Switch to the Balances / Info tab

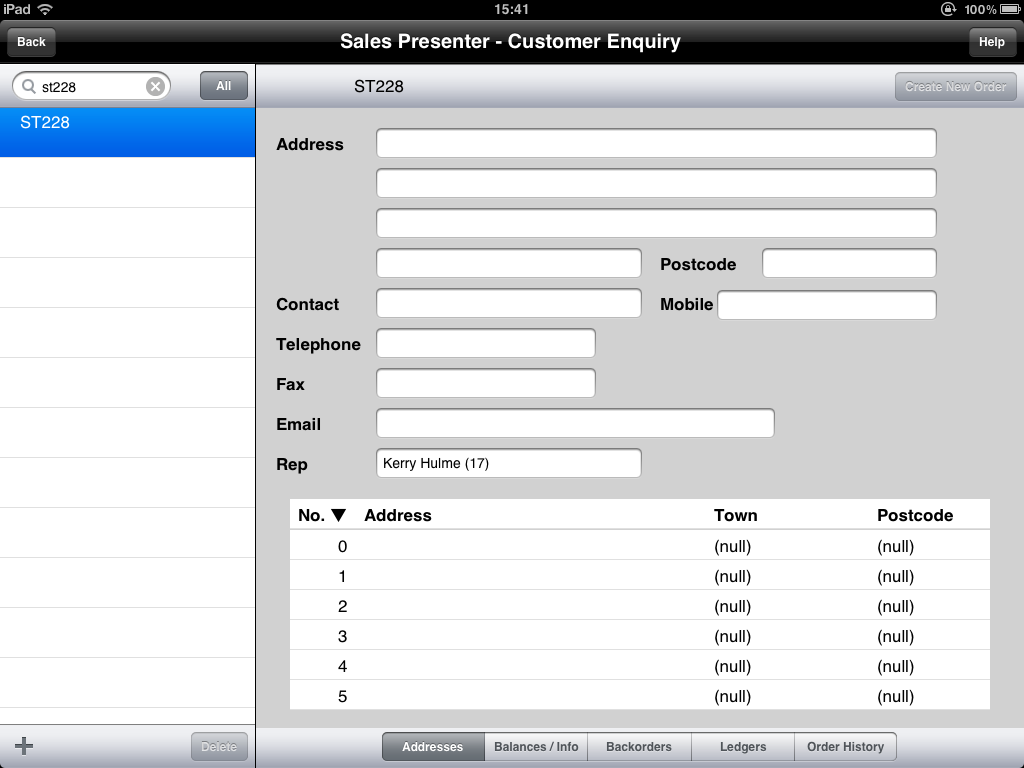click(536, 747)
